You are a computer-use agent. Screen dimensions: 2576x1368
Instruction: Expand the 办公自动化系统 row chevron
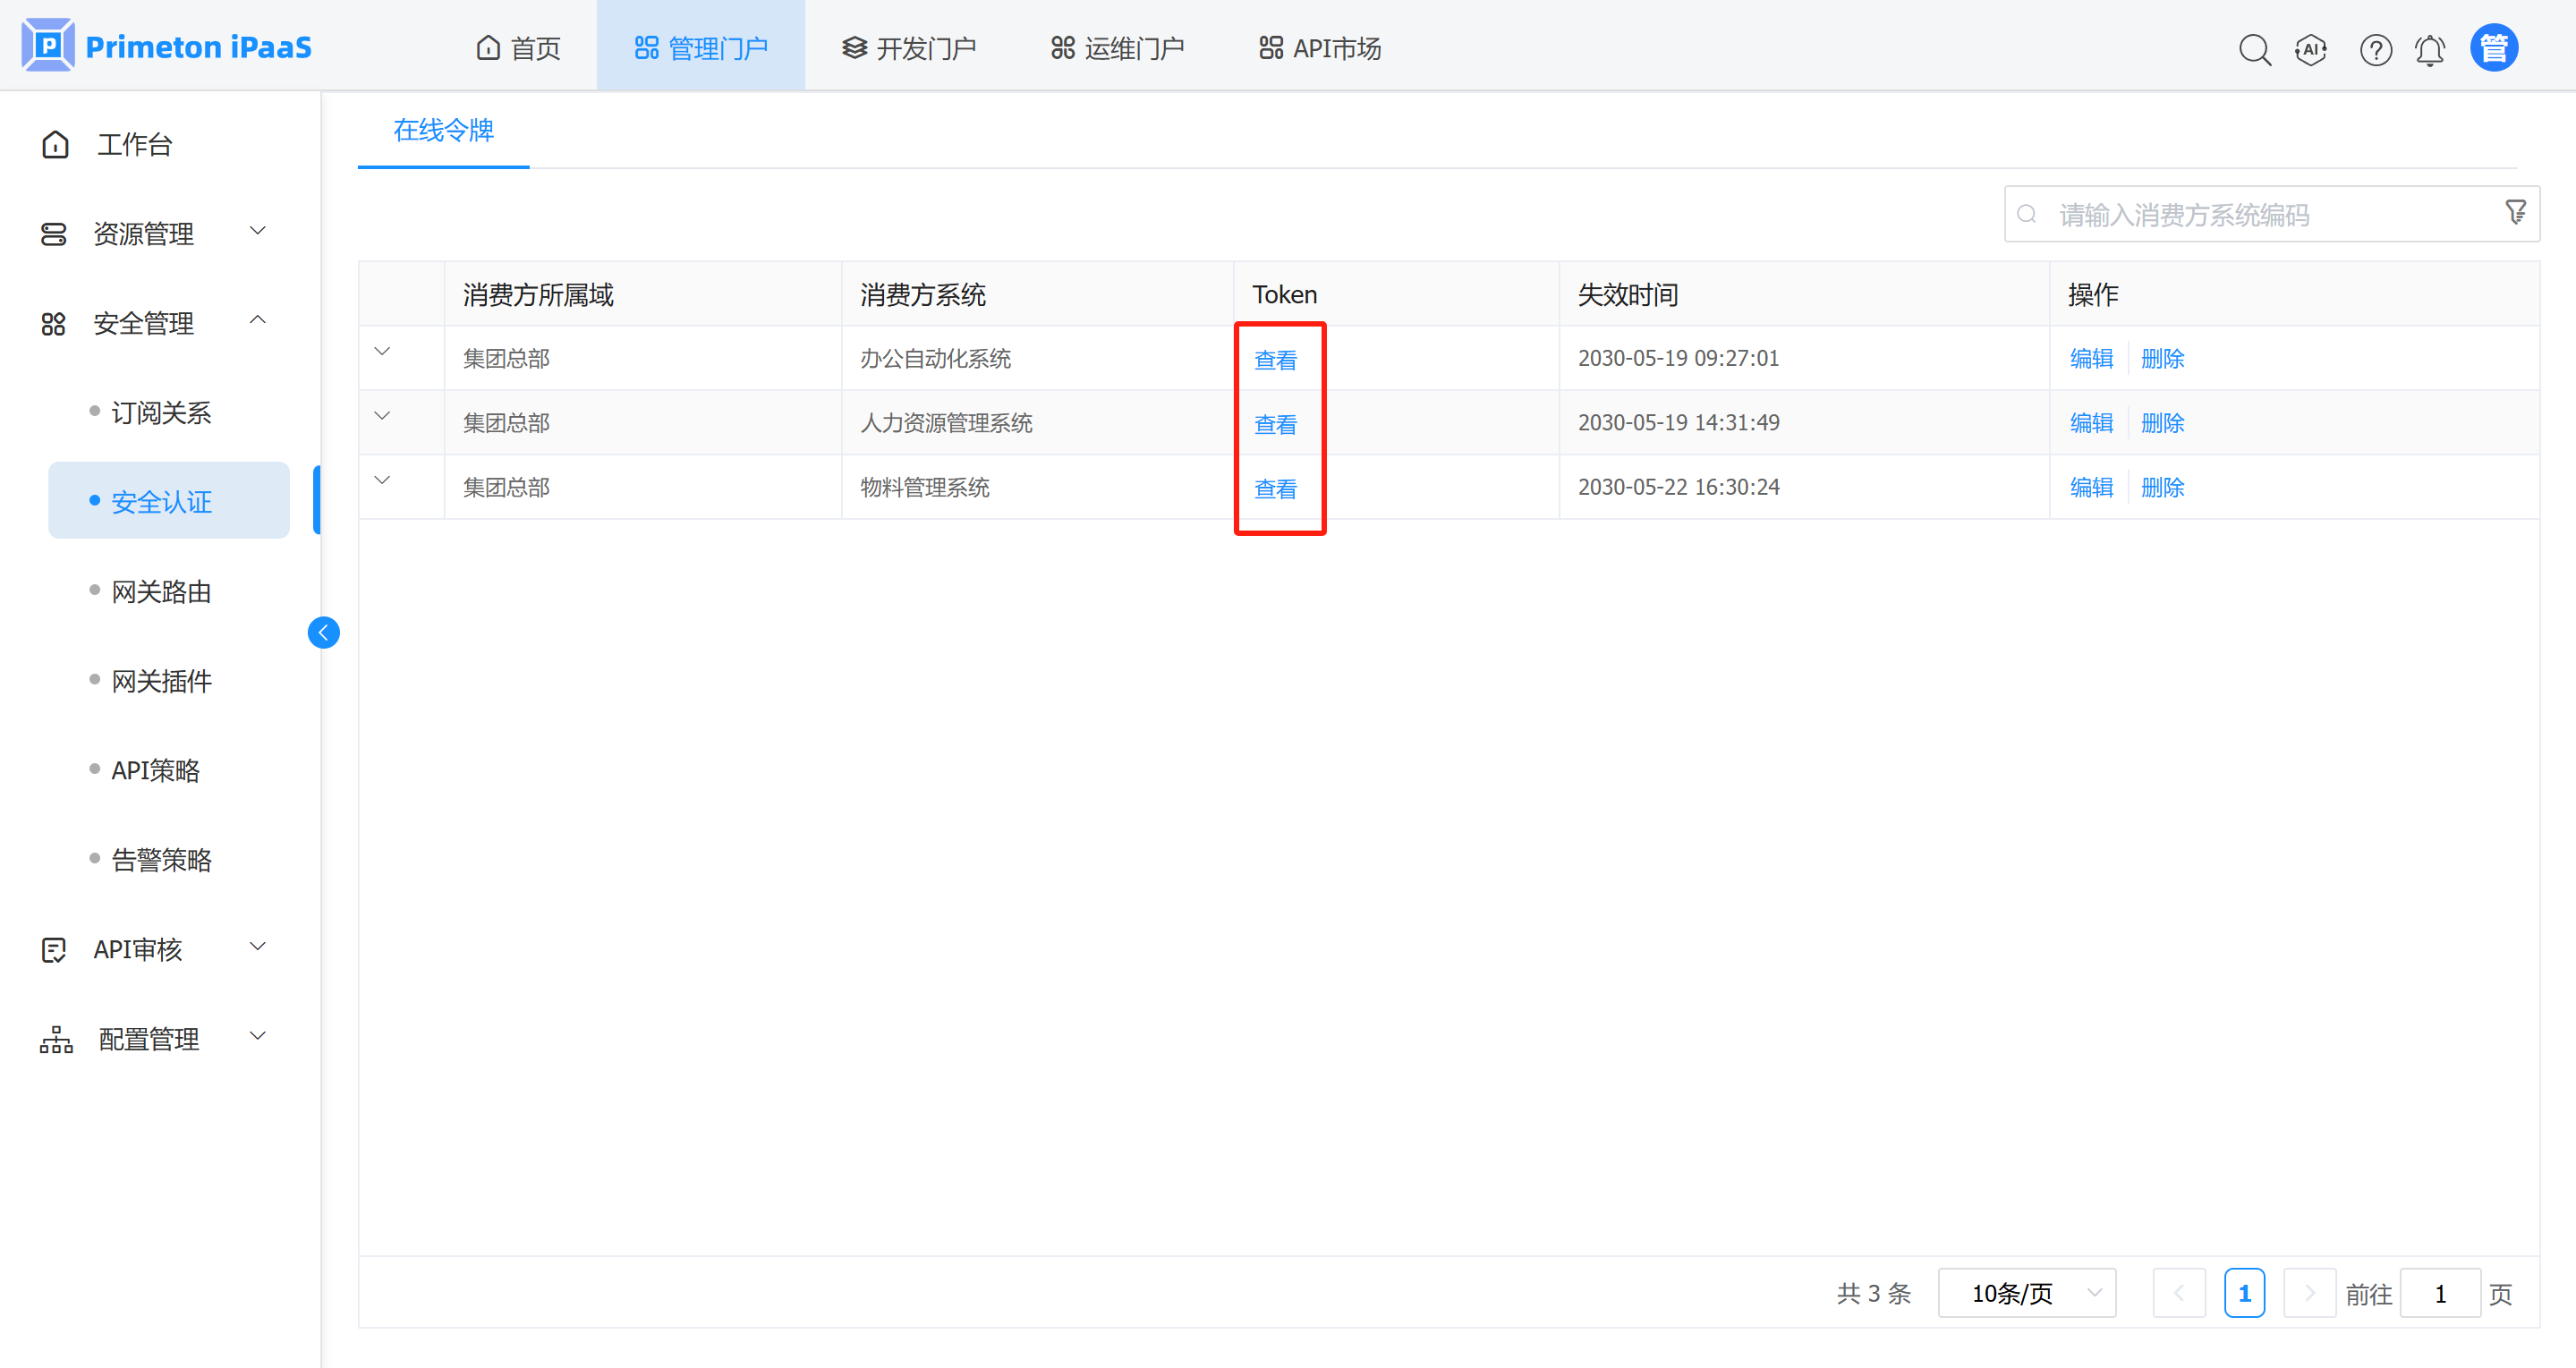(382, 351)
